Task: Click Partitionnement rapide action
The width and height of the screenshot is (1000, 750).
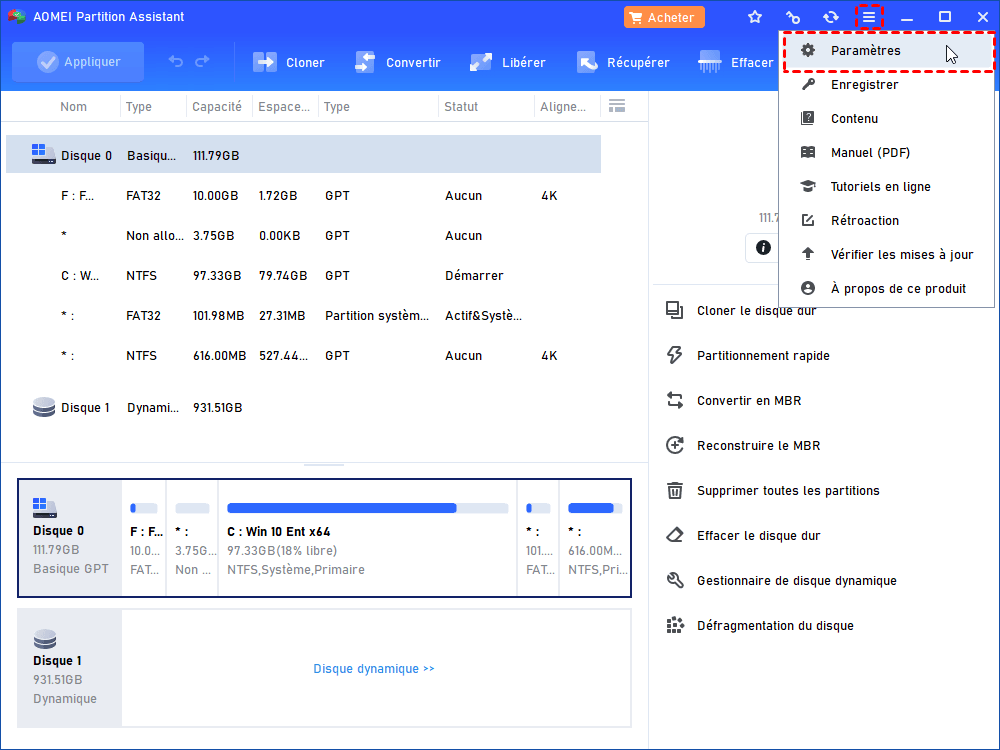Action: (x=747, y=355)
